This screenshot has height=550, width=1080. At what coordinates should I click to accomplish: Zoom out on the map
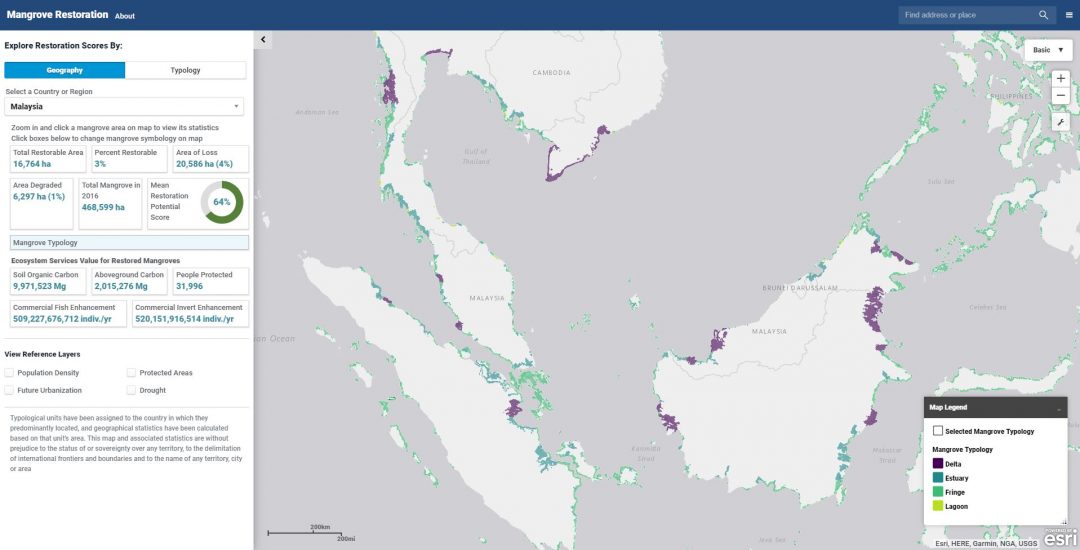[1061, 96]
